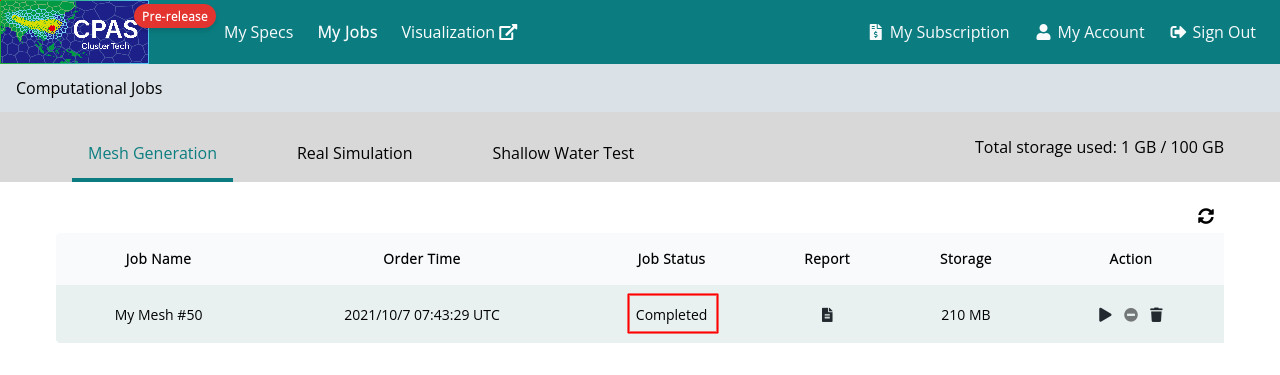Delete the My Mesh #50 job
This screenshot has height=375, width=1280.
point(1156,315)
